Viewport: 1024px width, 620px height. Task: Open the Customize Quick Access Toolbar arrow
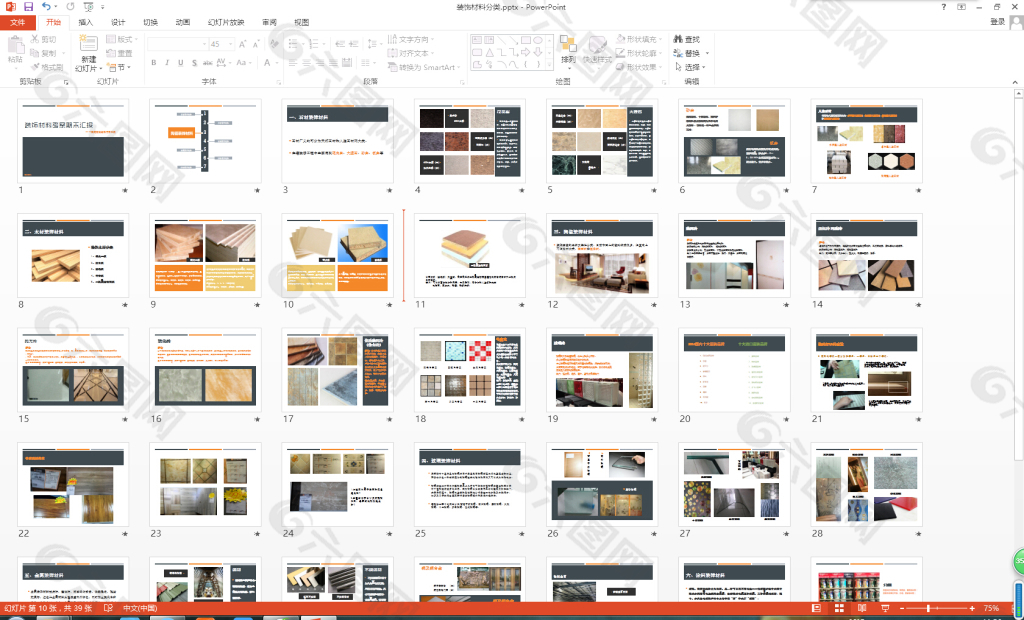103,7
